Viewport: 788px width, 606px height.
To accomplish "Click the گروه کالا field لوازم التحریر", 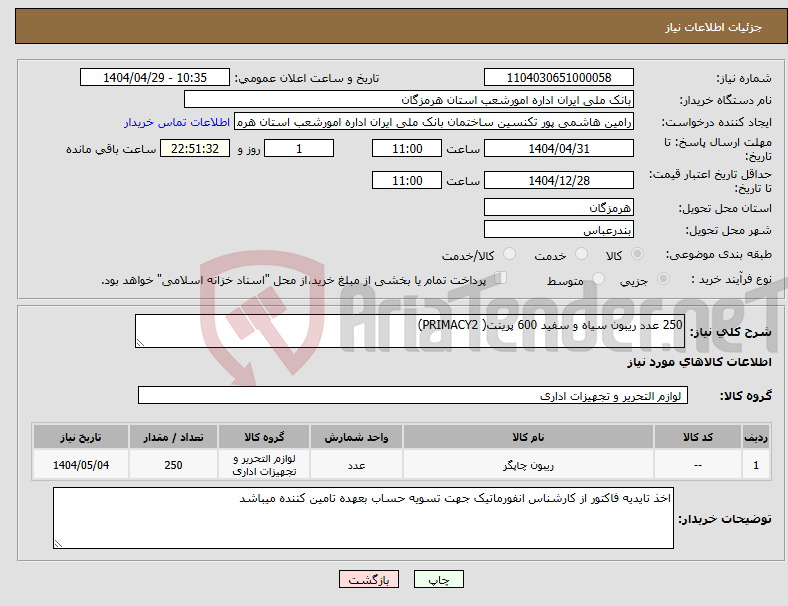I will pos(413,395).
